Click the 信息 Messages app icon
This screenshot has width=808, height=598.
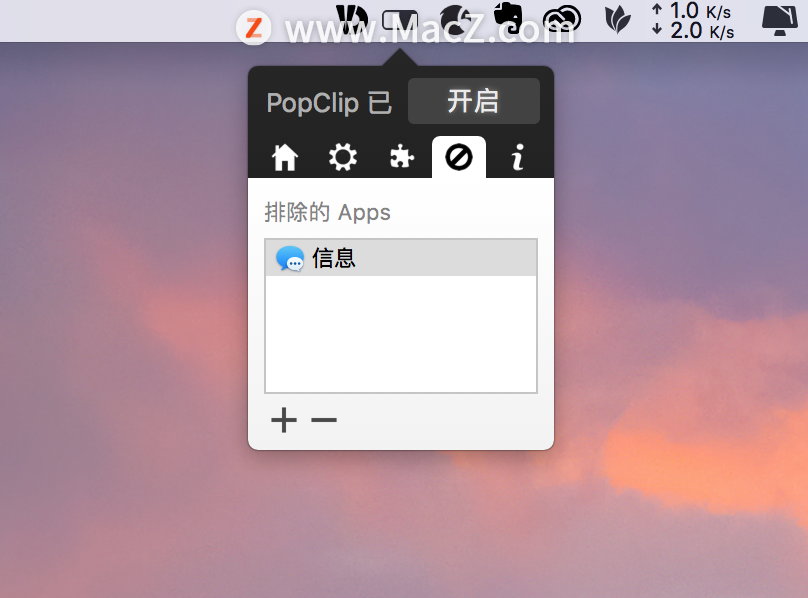(x=290, y=258)
